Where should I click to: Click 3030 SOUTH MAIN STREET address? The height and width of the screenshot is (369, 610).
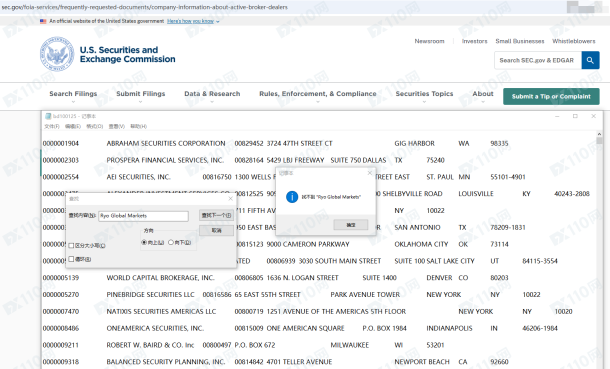[x=340, y=261]
